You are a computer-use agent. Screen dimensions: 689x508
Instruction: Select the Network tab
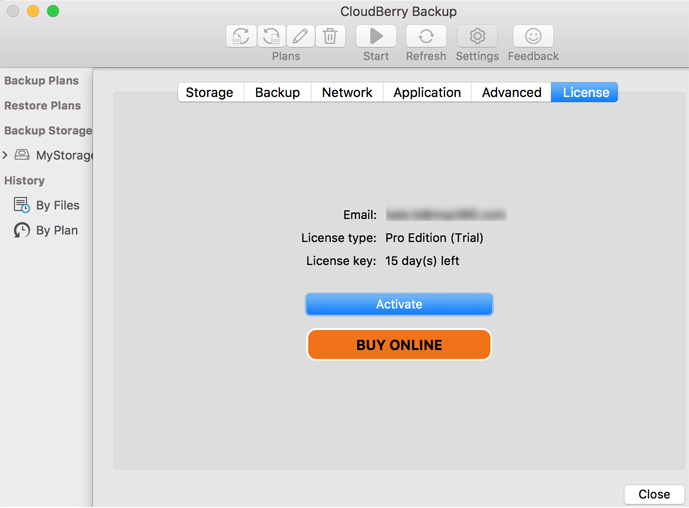(x=347, y=92)
